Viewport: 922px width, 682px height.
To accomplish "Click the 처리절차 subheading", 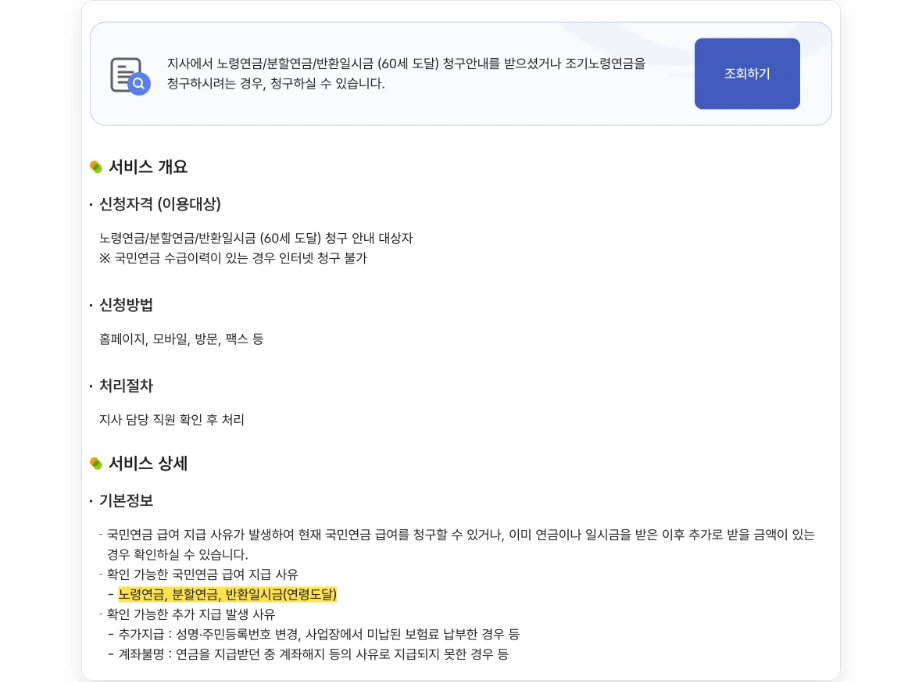I will click(126, 386).
